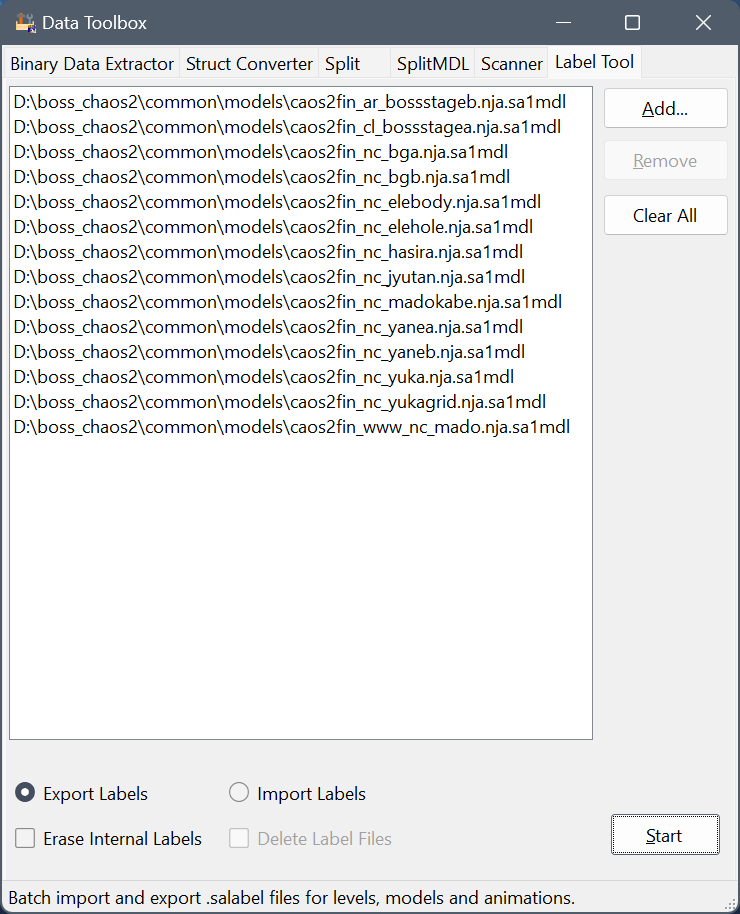Click the Clear All button

(665, 215)
